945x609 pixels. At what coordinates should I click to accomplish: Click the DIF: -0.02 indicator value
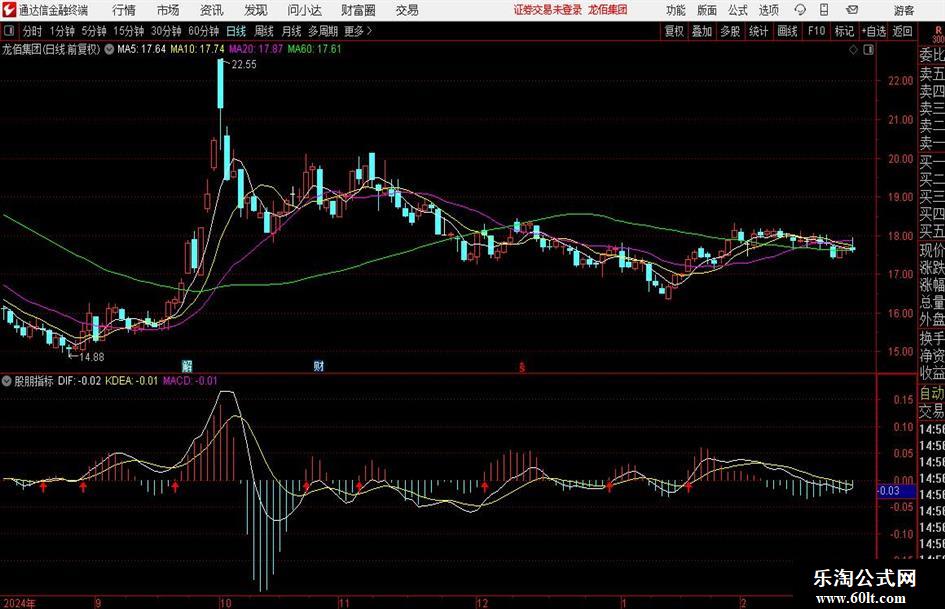[80, 381]
